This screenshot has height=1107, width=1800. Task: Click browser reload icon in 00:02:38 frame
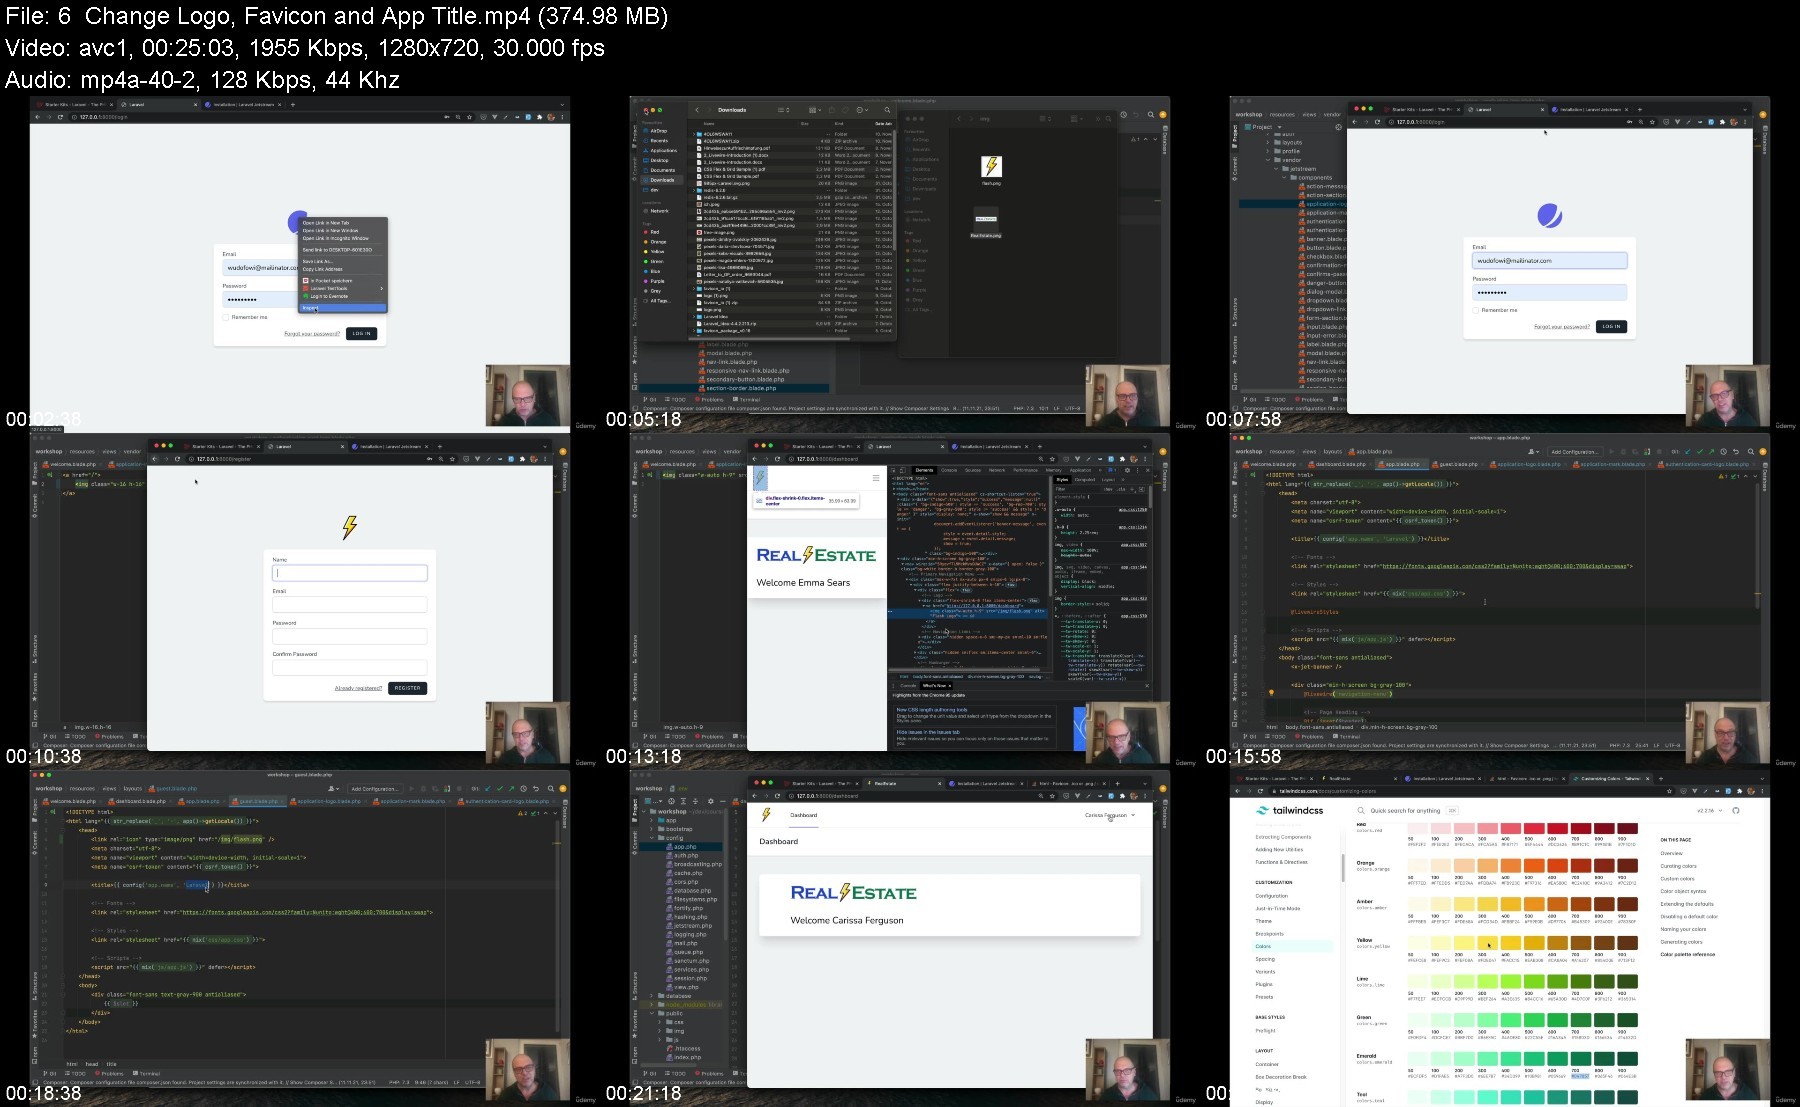[x=60, y=117]
